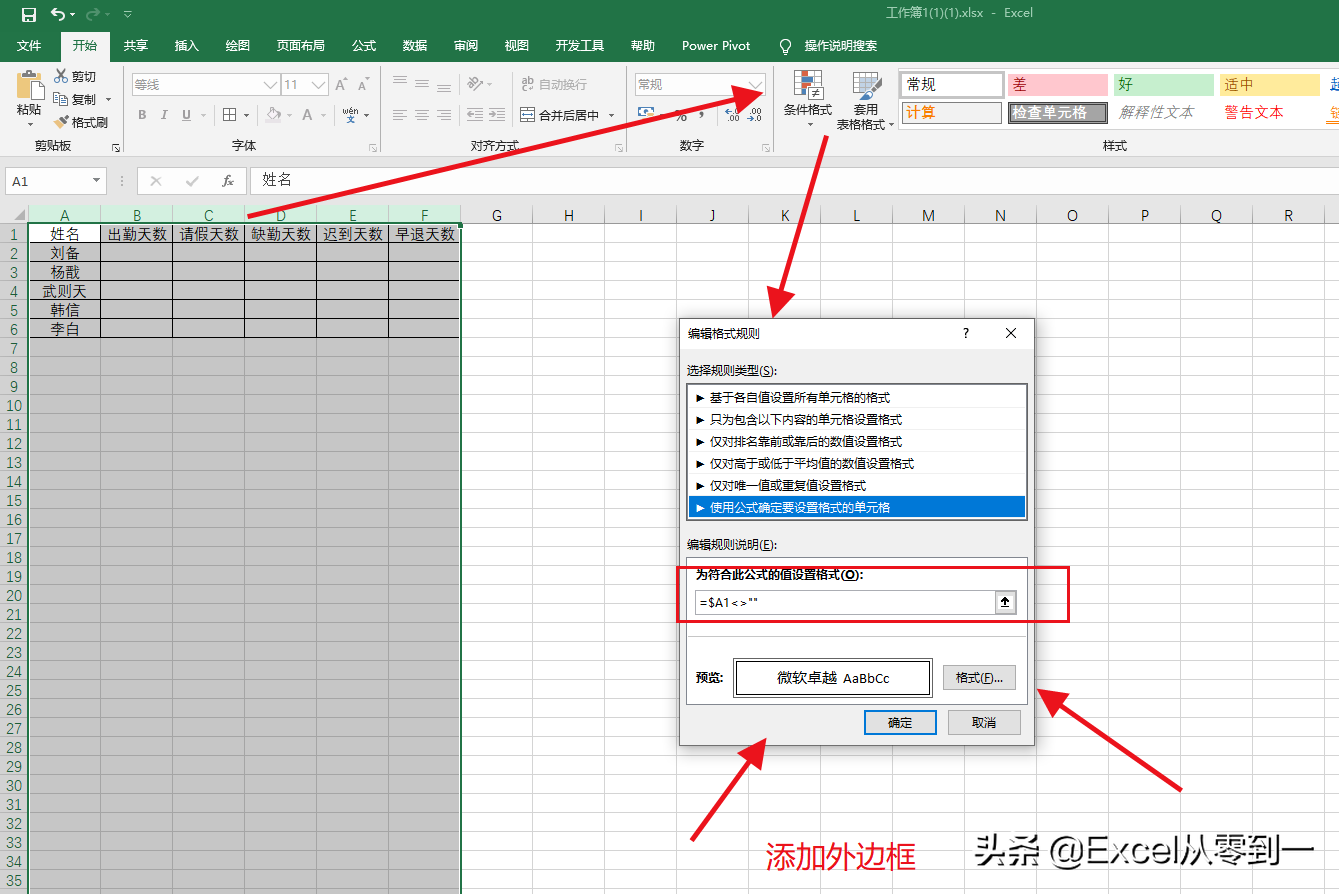The width and height of the screenshot is (1339, 894).
Task: Click the Save icon in quick access toolbar
Action: click(x=29, y=14)
